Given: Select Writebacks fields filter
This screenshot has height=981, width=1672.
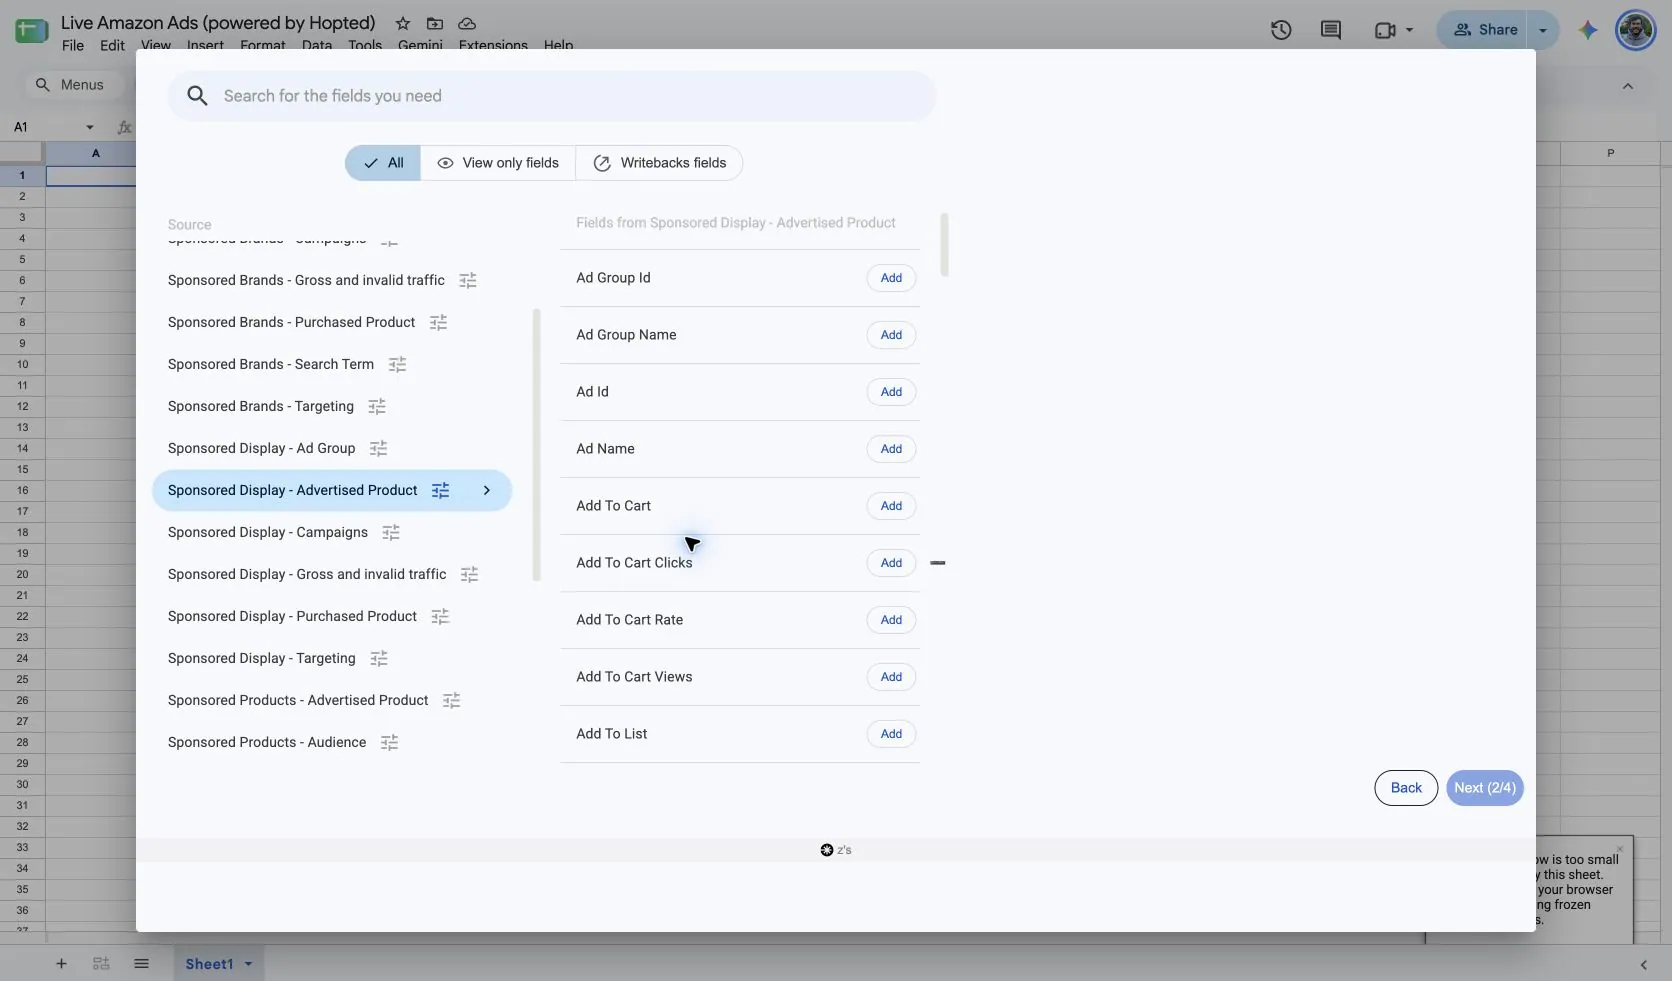Looking at the screenshot, I should (659, 163).
